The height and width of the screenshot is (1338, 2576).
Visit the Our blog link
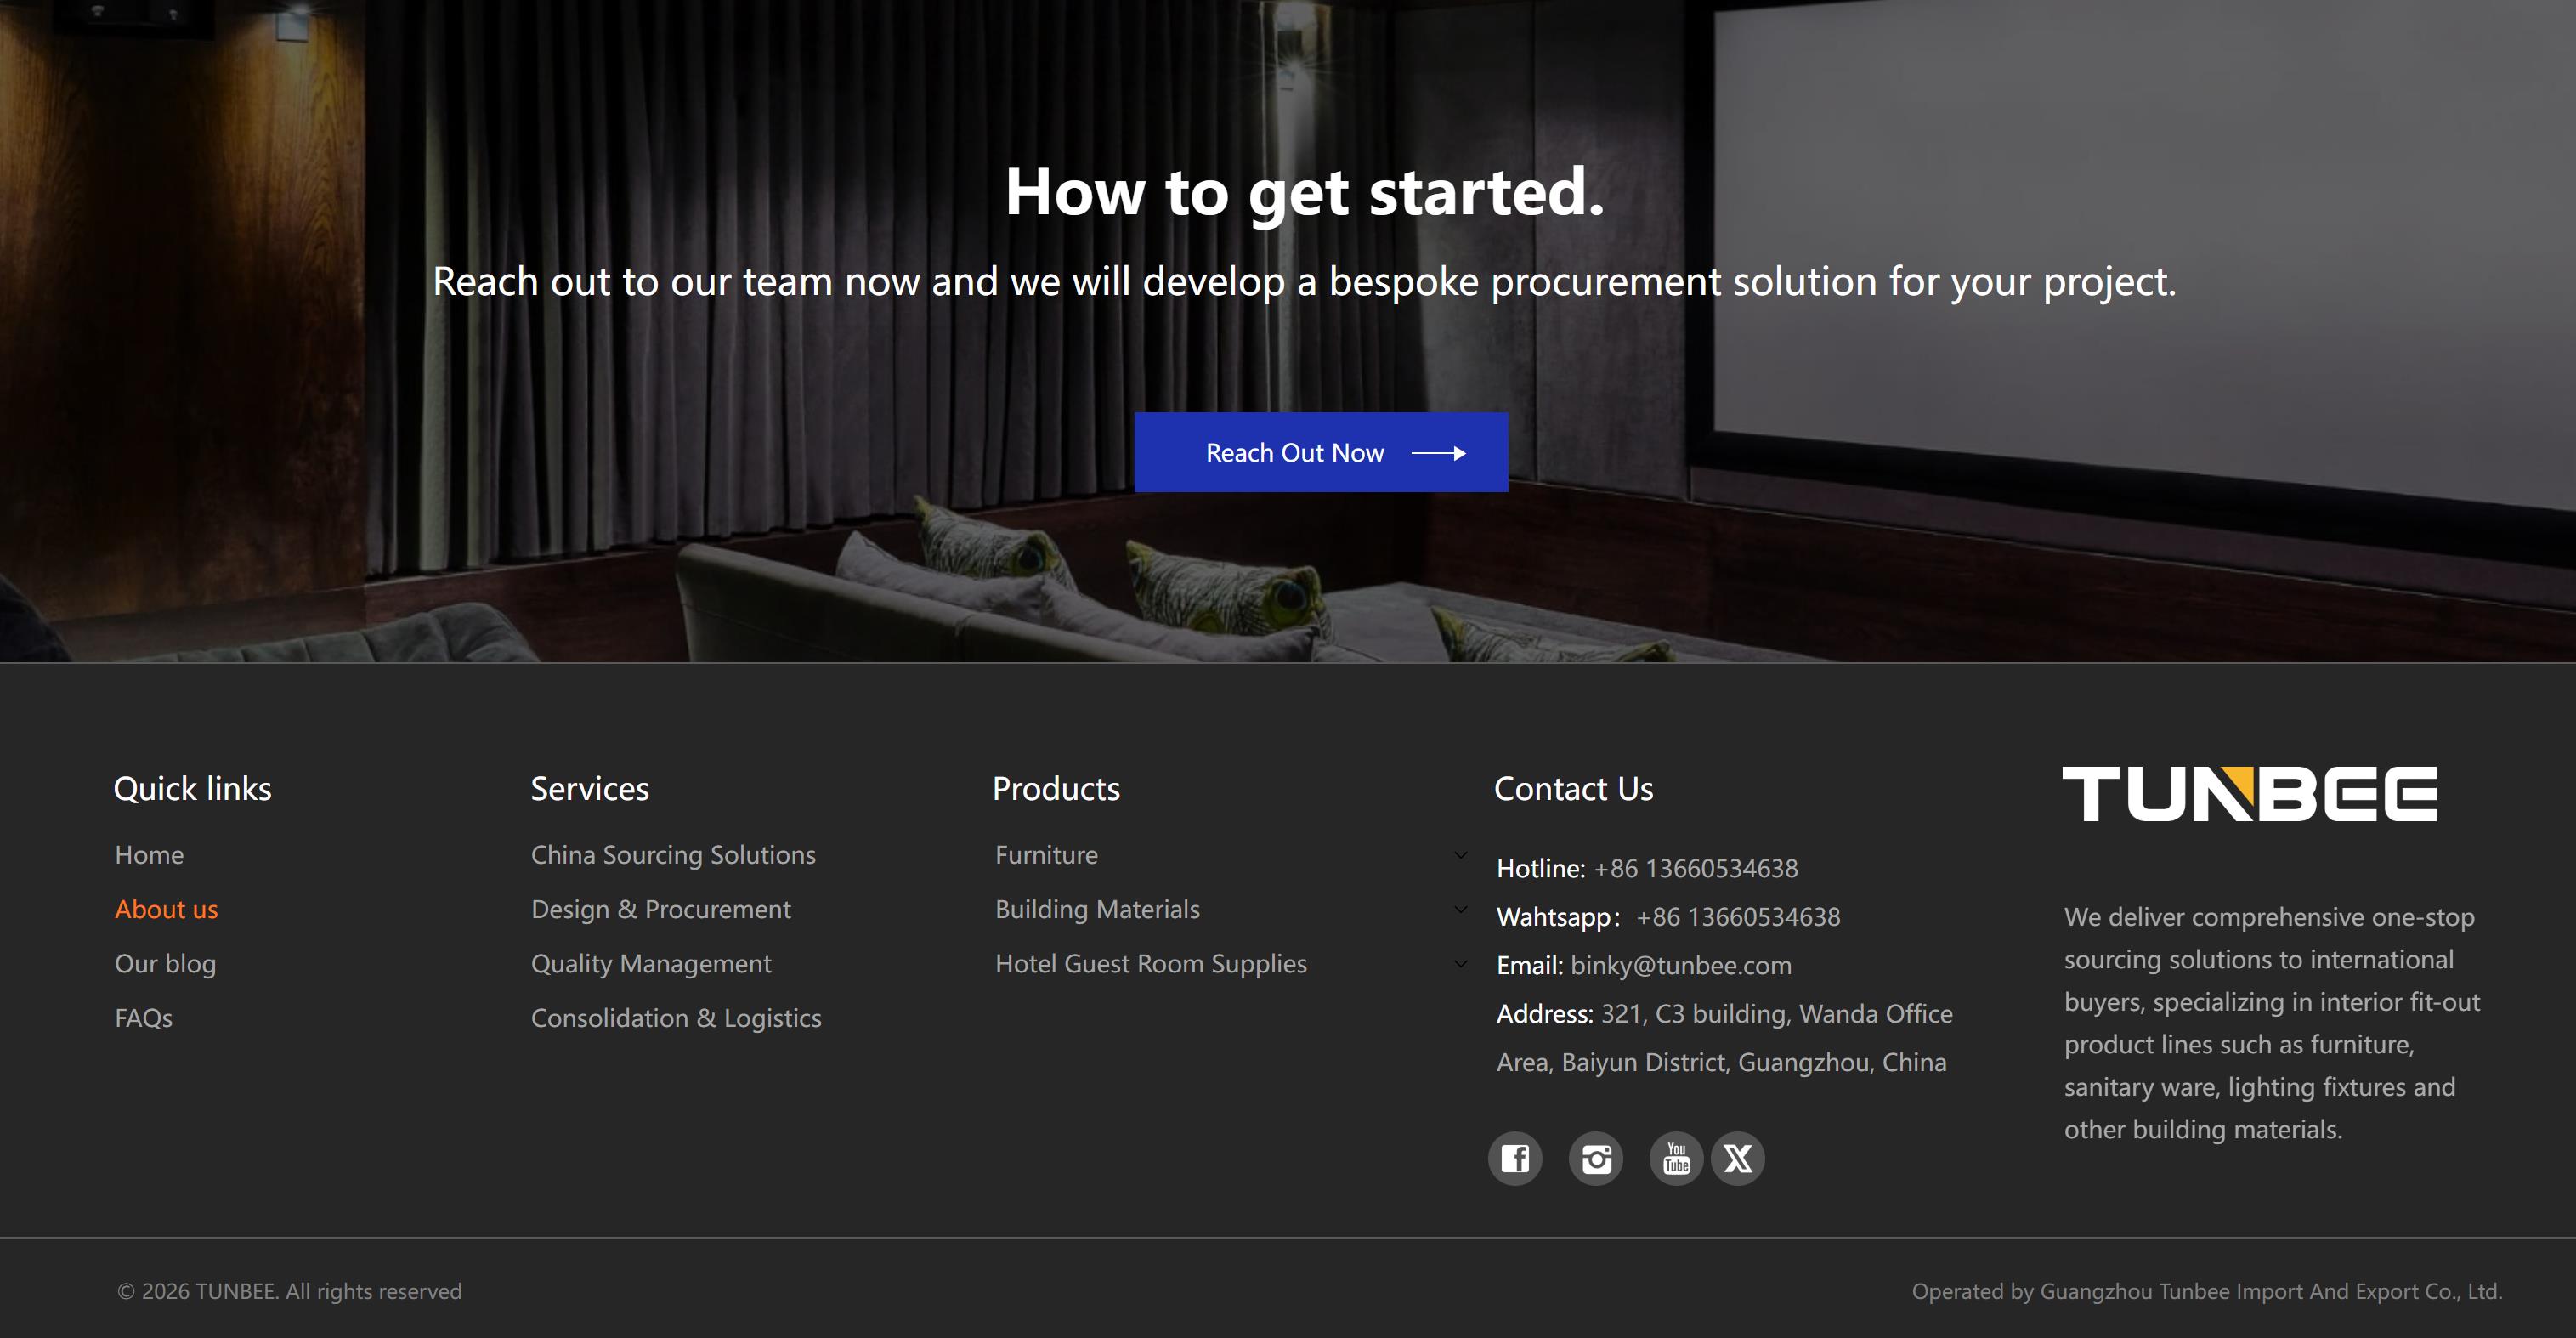(165, 964)
